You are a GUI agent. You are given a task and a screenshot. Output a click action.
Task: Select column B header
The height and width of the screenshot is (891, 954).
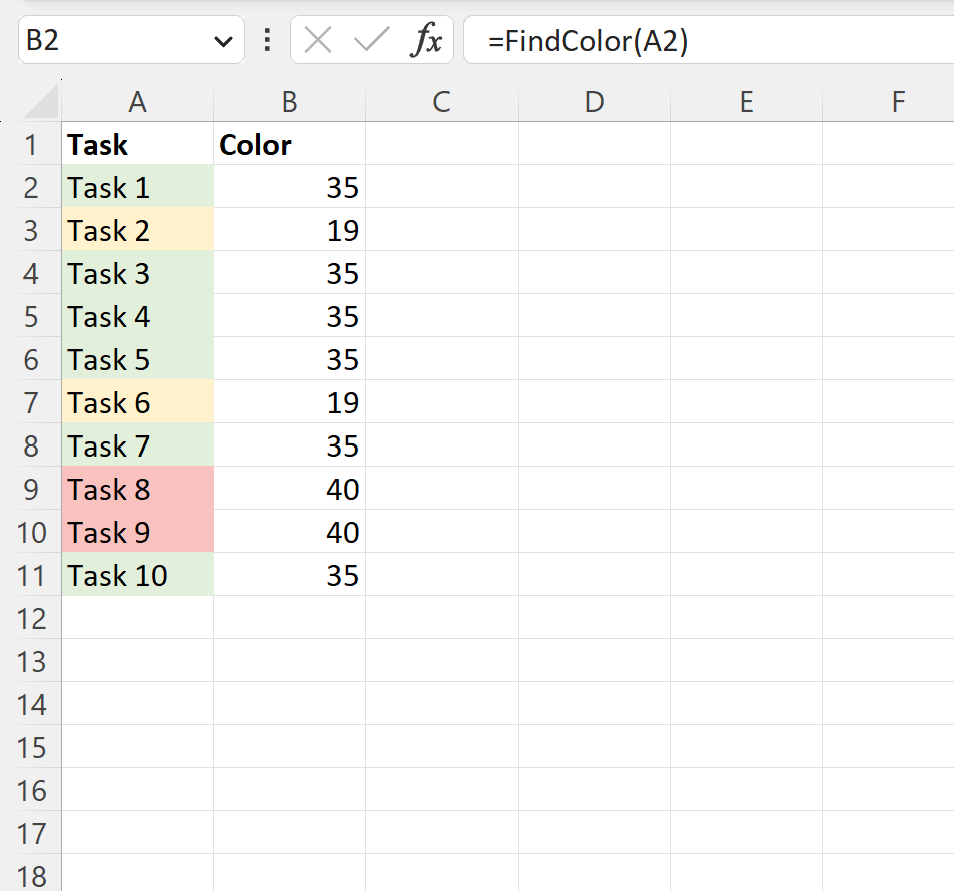point(289,101)
